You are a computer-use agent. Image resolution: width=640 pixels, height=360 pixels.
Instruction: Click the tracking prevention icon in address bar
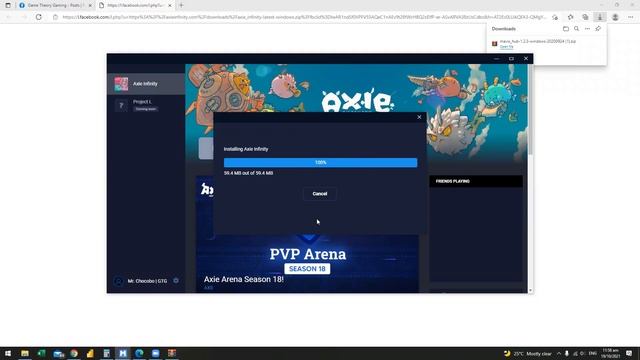point(555,17)
